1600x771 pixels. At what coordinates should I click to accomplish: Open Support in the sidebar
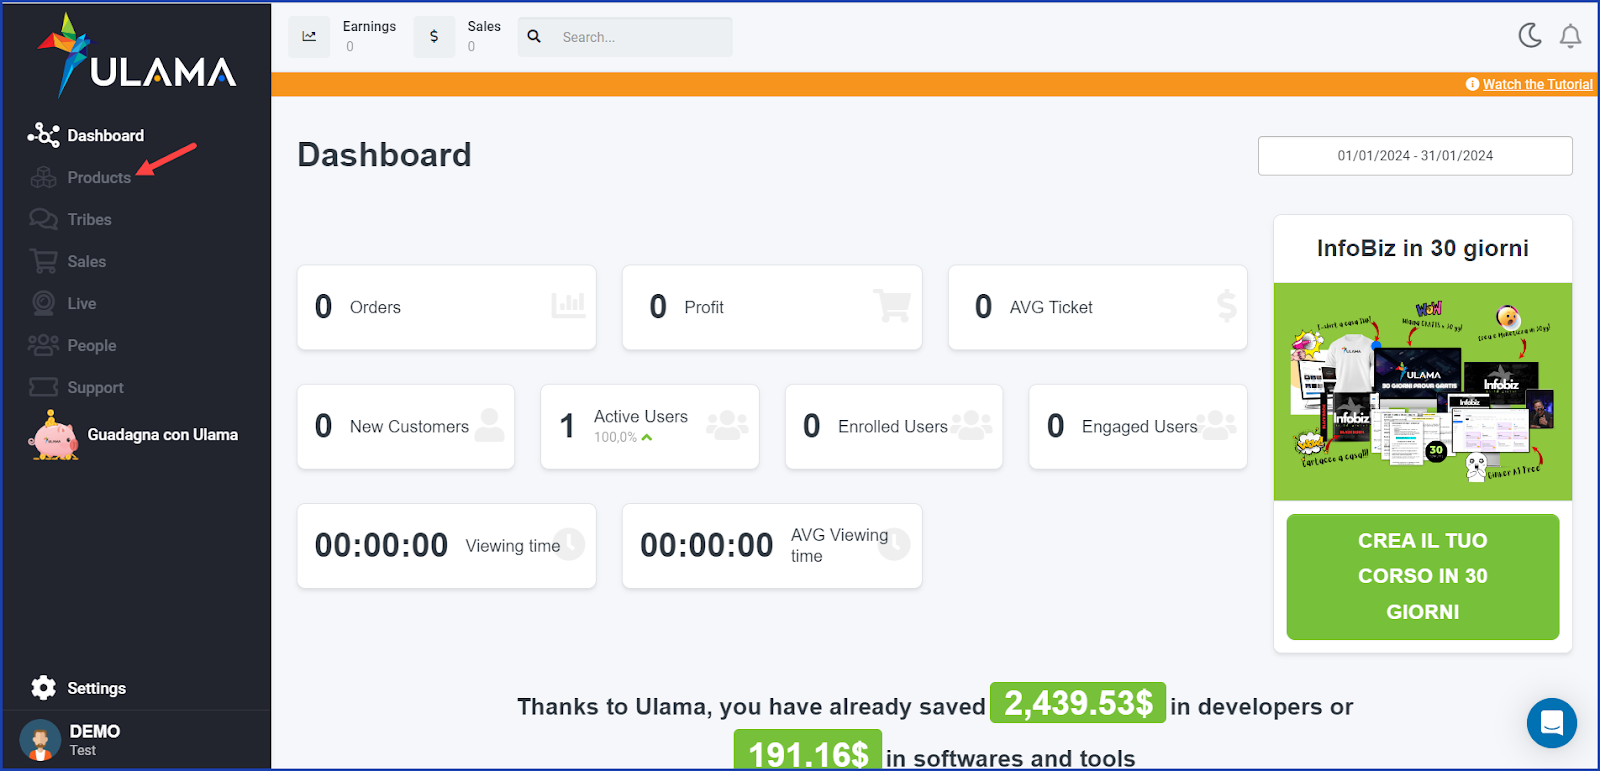pyautogui.click(x=95, y=387)
